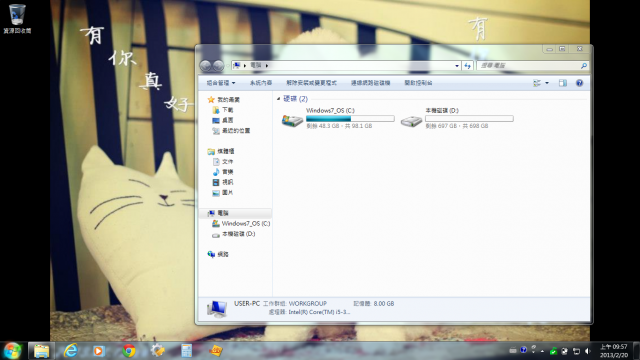Click the magnifier search icon
Viewport: 640px width, 360px height.
584,65
